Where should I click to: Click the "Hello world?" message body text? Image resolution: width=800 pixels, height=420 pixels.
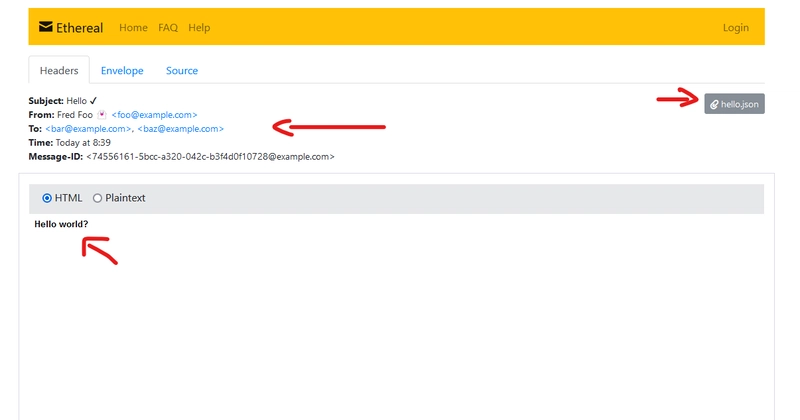[61, 224]
